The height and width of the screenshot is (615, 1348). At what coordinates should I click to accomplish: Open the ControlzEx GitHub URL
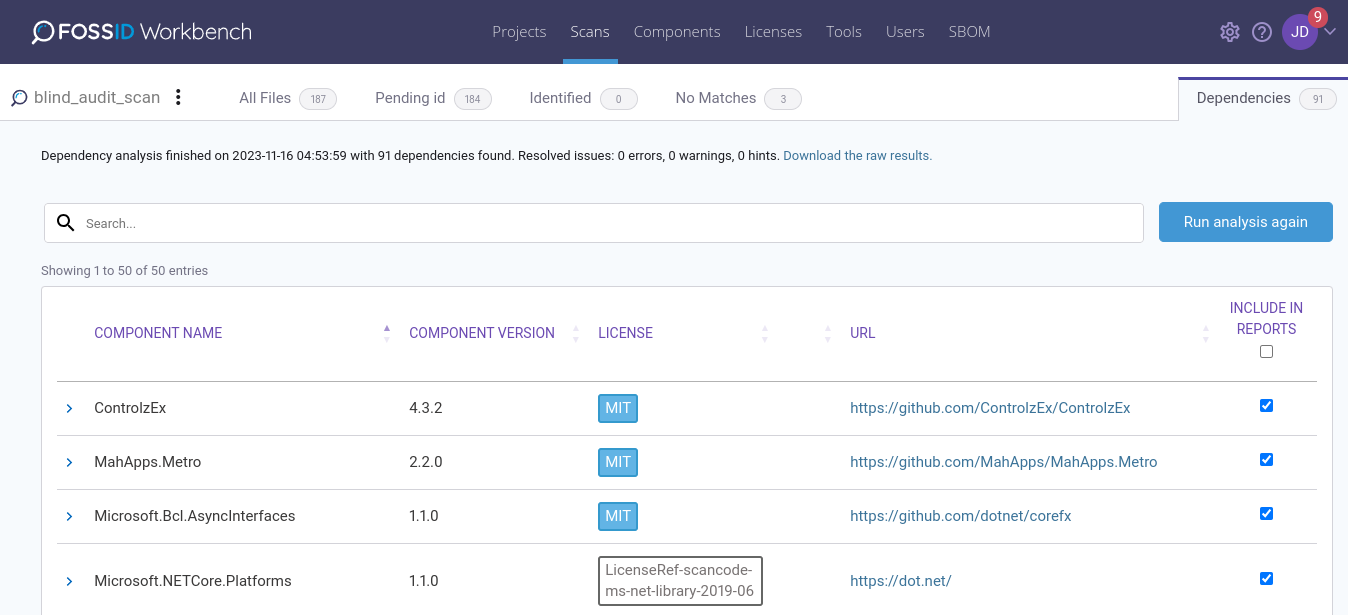(x=990, y=408)
